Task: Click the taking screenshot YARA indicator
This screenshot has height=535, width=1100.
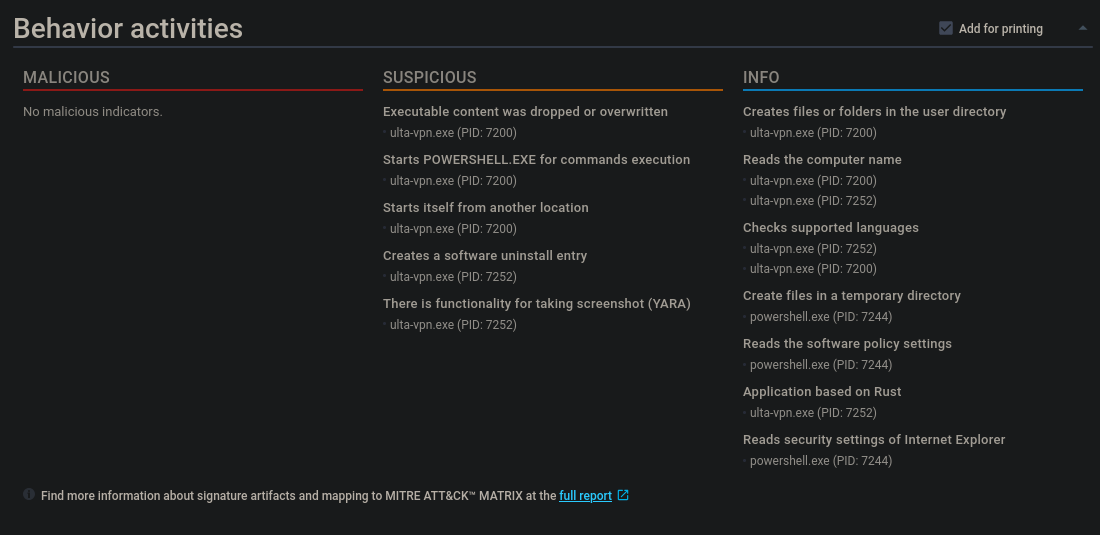Action: pos(536,304)
